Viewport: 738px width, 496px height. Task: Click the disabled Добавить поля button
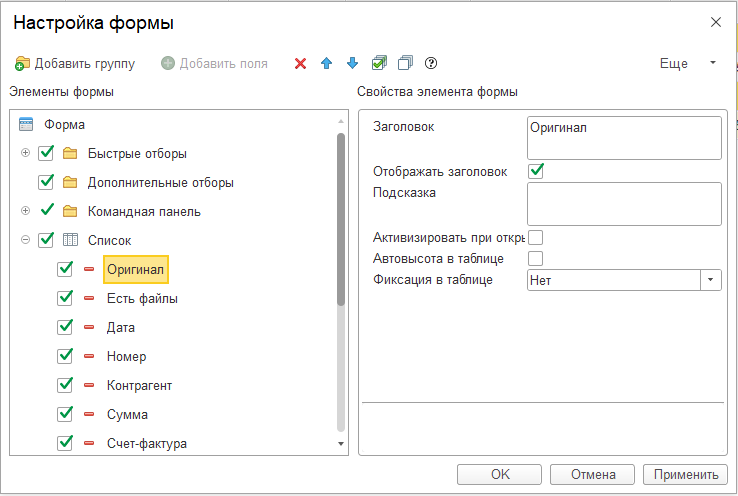214,63
